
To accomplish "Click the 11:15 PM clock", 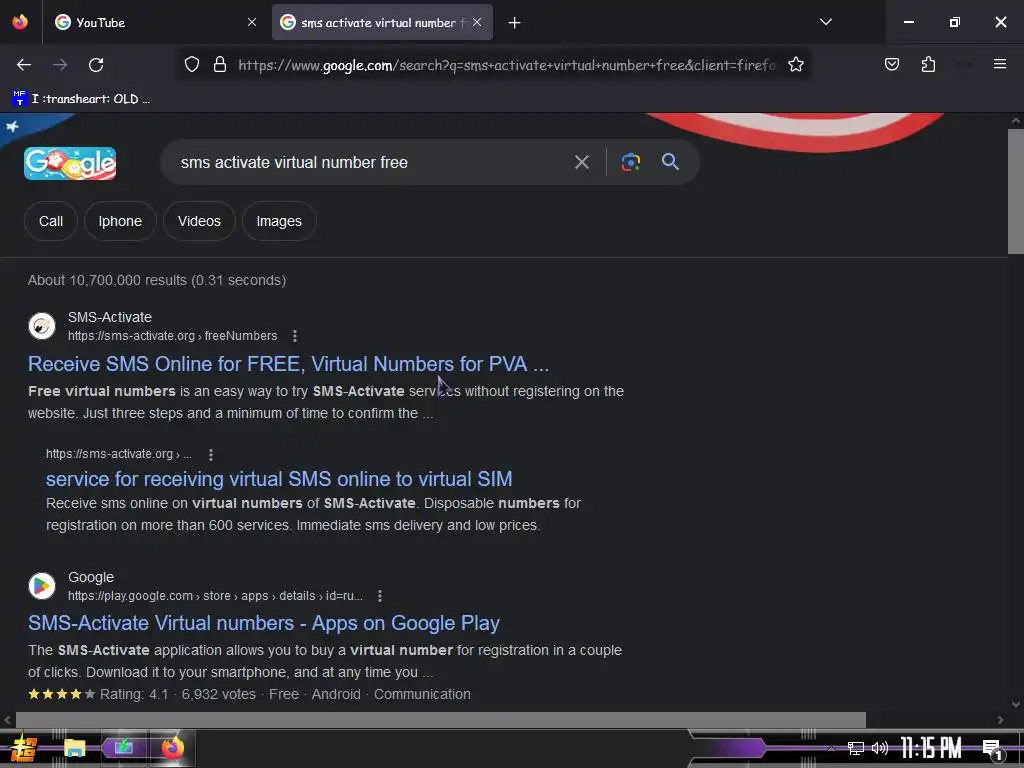I will click(x=931, y=748).
